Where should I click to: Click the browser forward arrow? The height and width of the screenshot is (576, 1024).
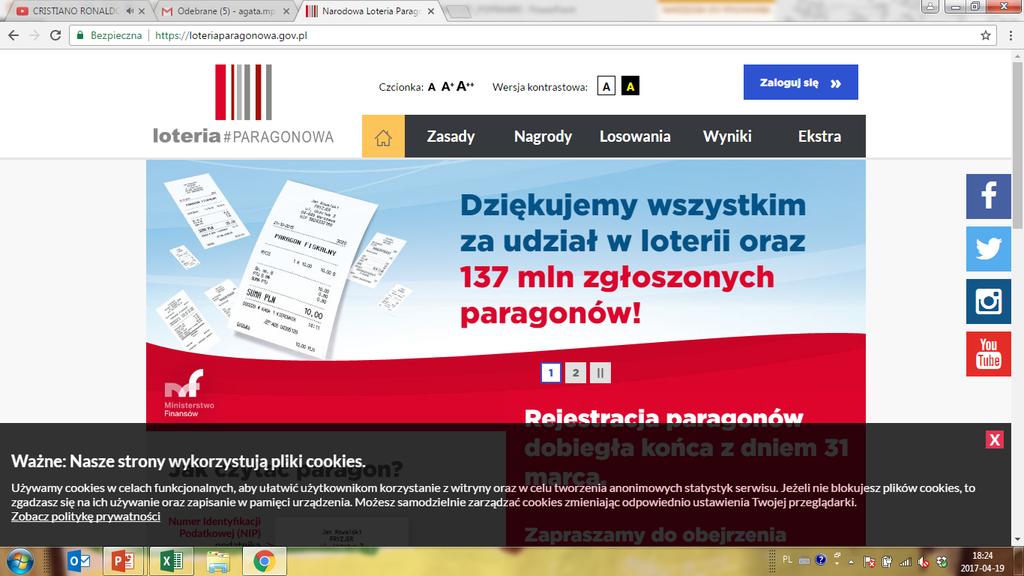(x=35, y=35)
